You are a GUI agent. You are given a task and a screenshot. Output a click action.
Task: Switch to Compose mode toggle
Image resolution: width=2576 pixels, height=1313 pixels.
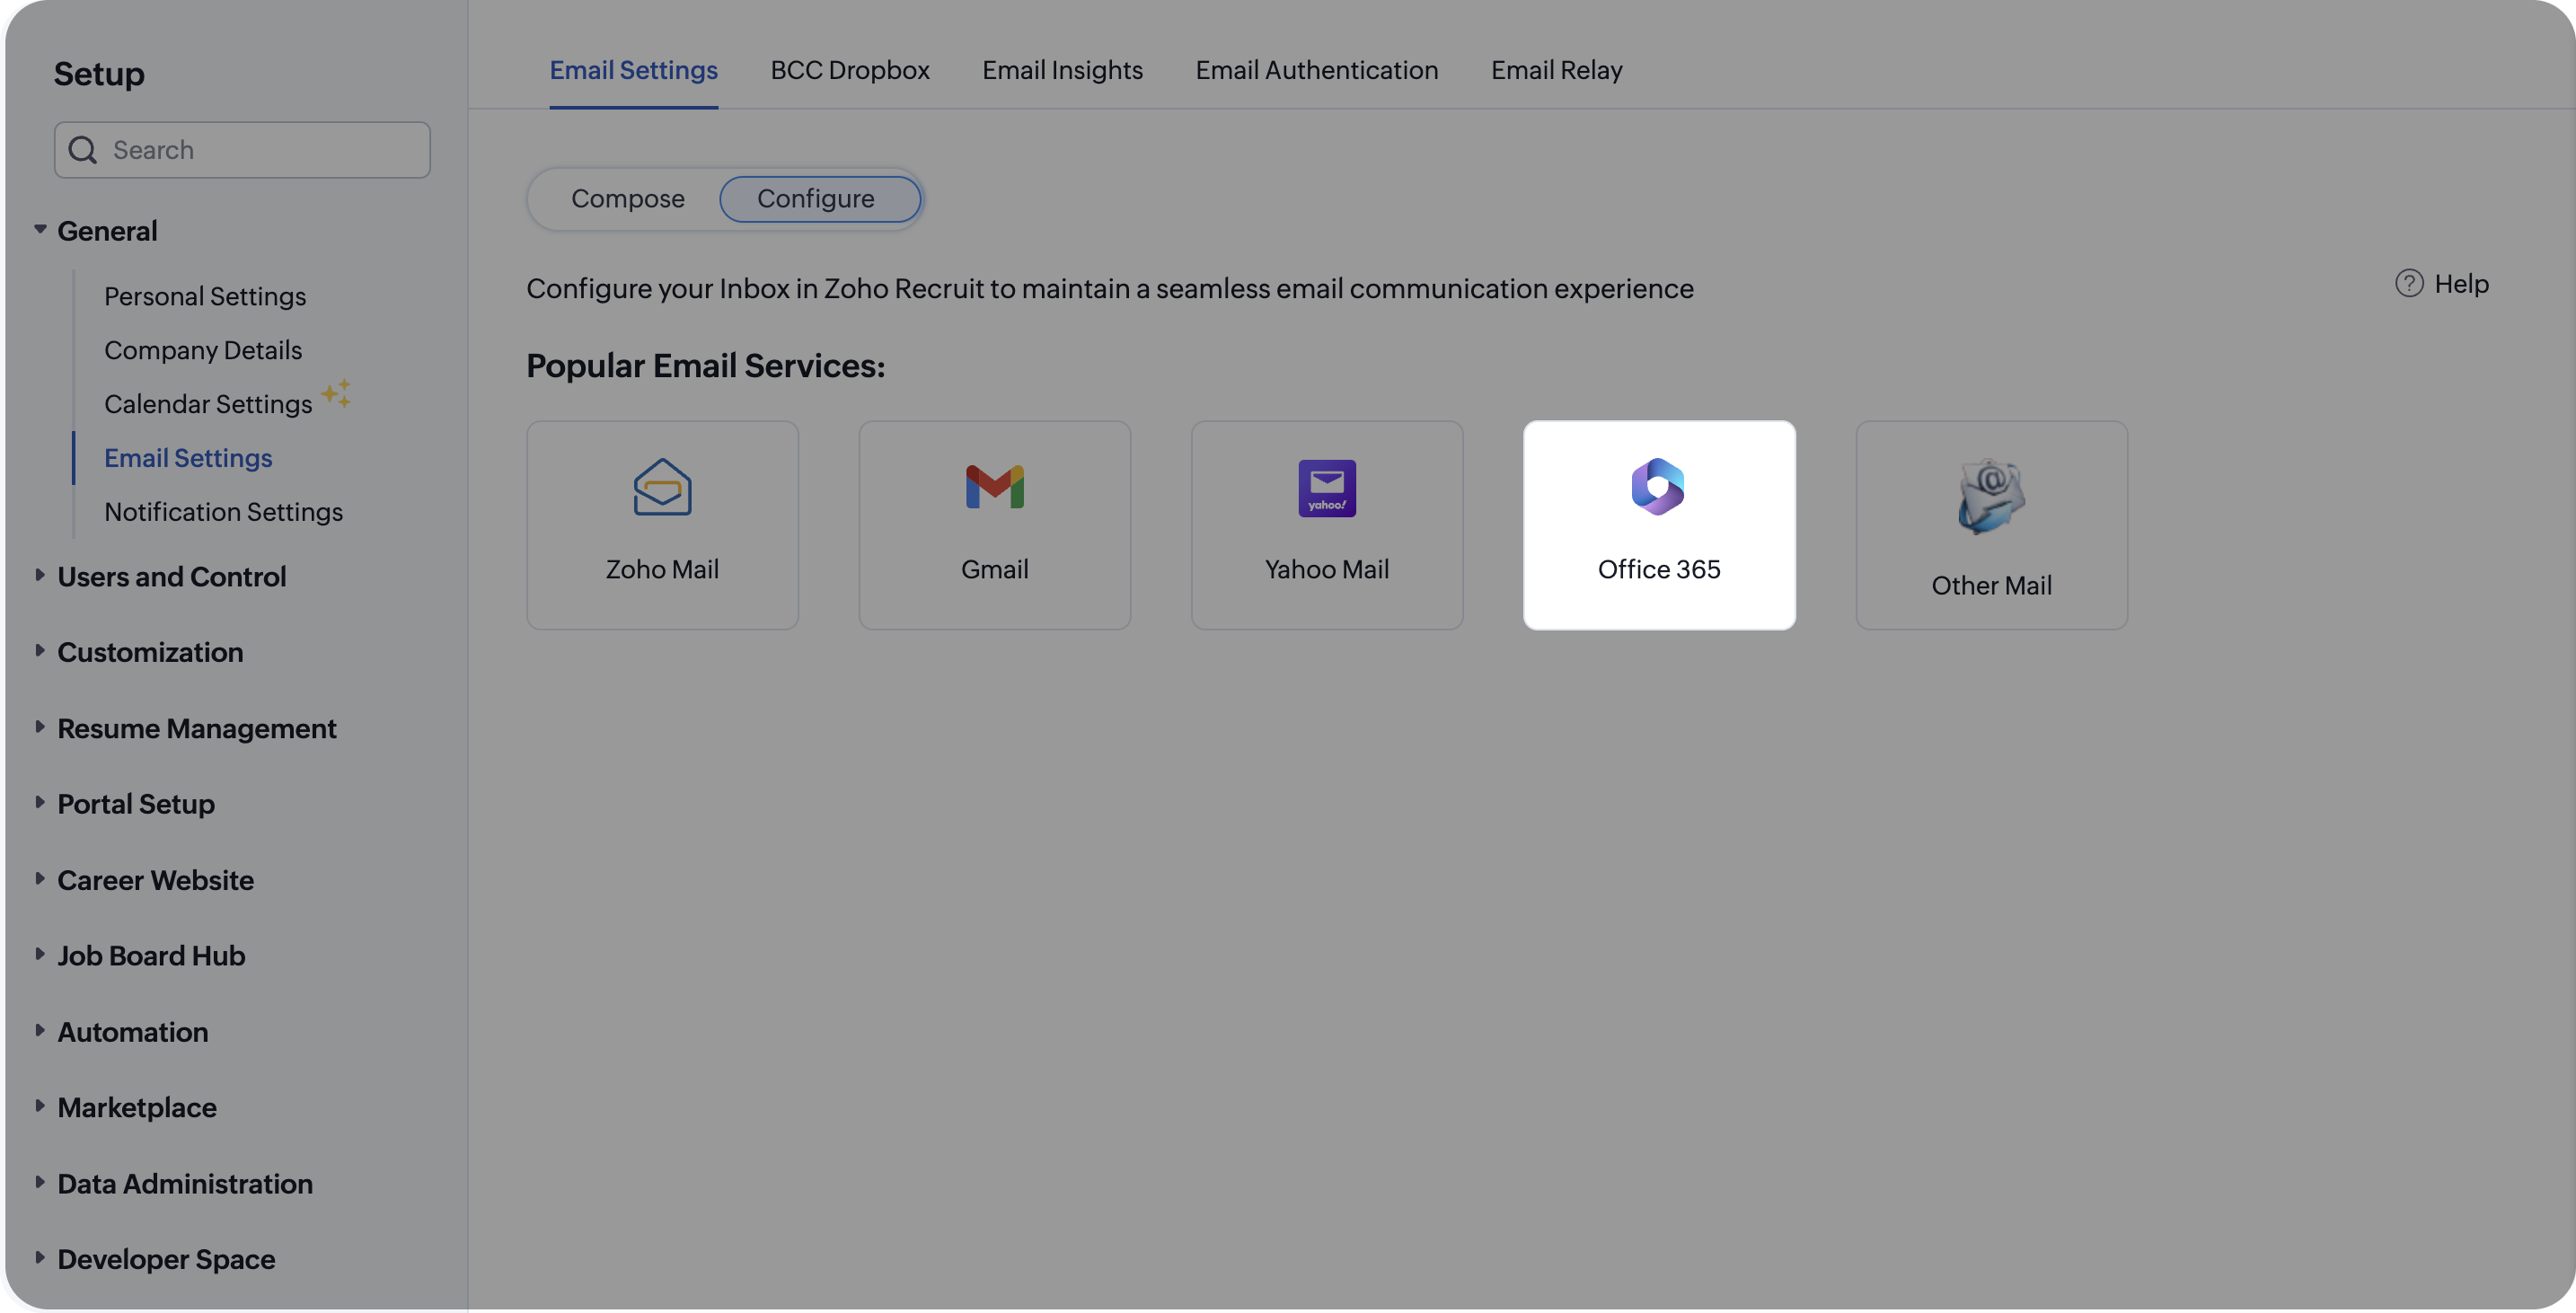coord(627,199)
